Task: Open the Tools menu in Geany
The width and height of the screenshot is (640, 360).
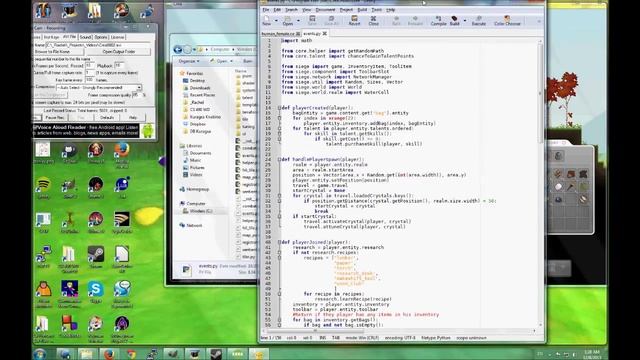Action: tap(376, 10)
